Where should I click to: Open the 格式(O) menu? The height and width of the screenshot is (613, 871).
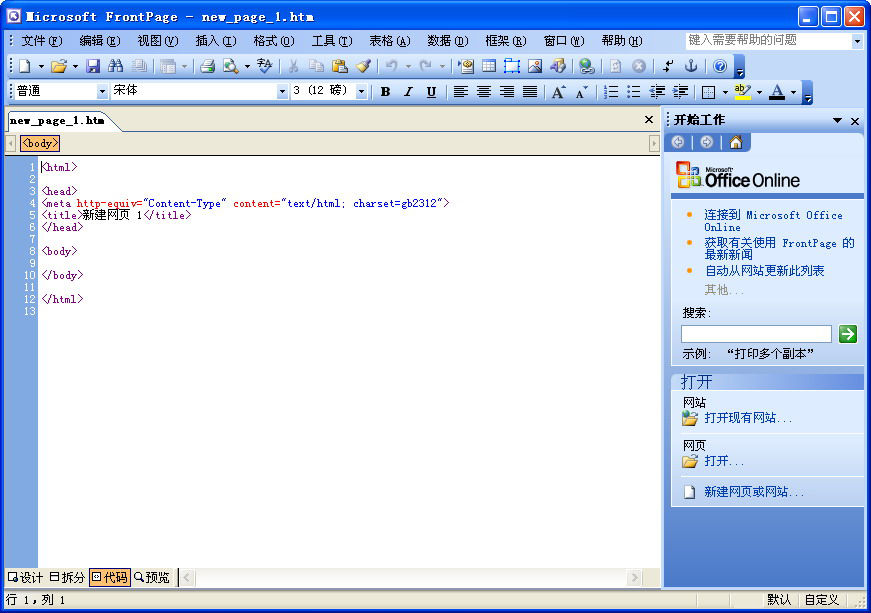coord(273,41)
